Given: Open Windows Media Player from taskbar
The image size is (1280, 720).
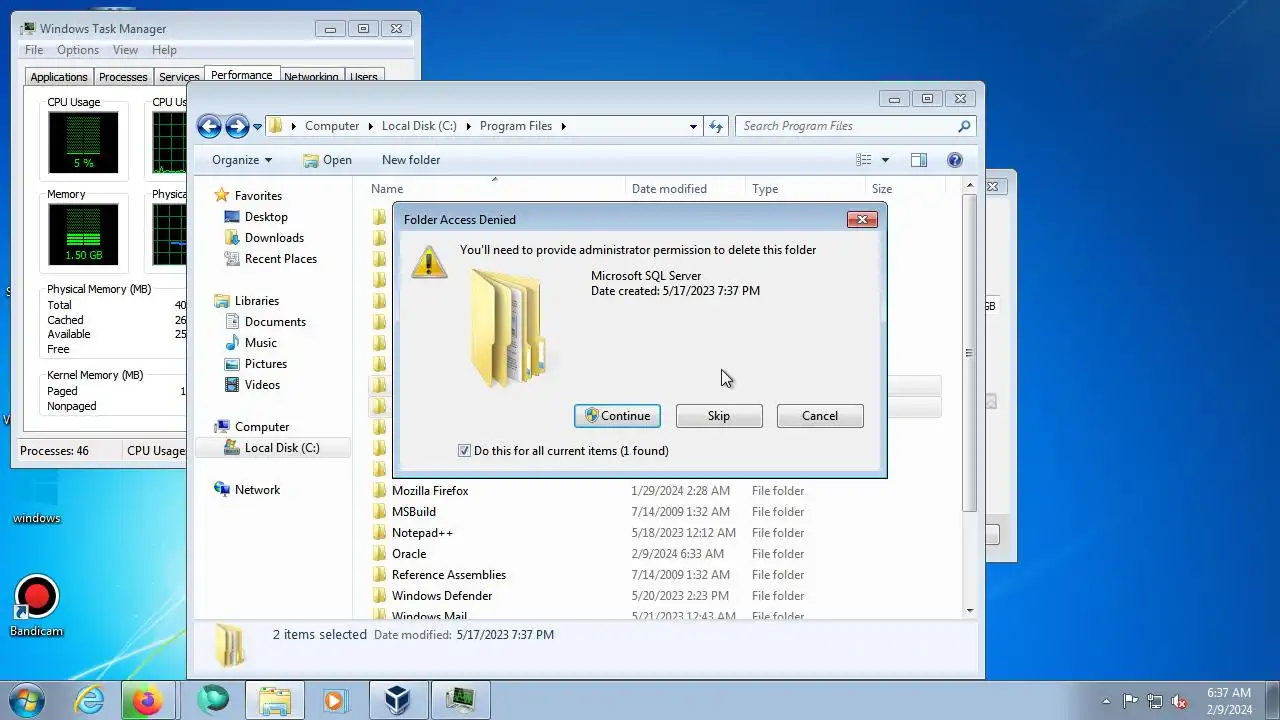Looking at the screenshot, I should click(x=336, y=700).
